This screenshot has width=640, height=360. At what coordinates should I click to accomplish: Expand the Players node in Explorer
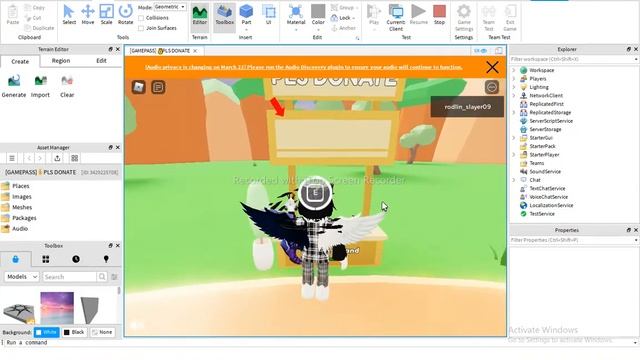[x=514, y=79]
